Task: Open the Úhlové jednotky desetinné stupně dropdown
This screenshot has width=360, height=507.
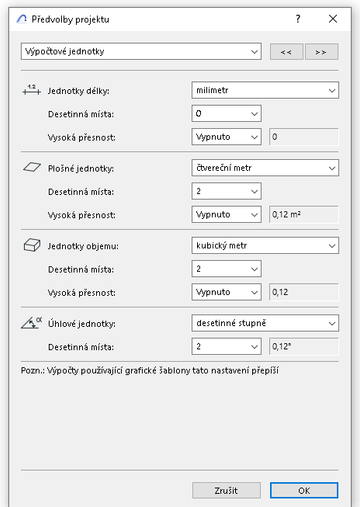Action: pos(265,323)
